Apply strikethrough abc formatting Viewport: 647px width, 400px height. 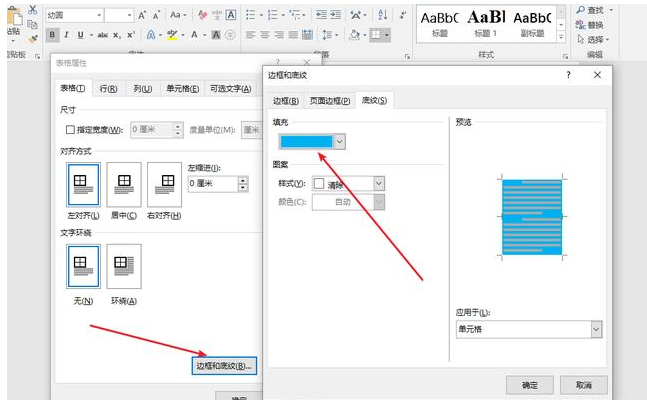point(103,35)
